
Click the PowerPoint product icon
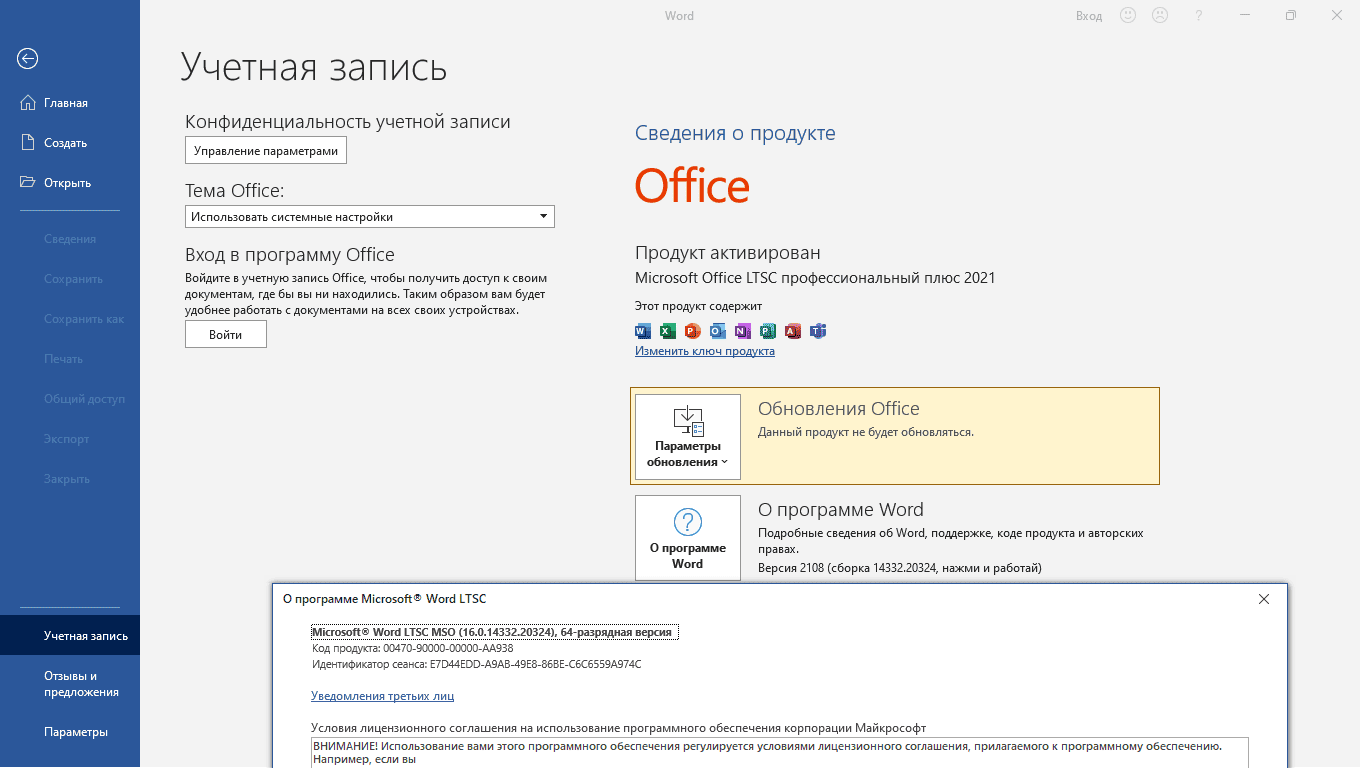(693, 331)
